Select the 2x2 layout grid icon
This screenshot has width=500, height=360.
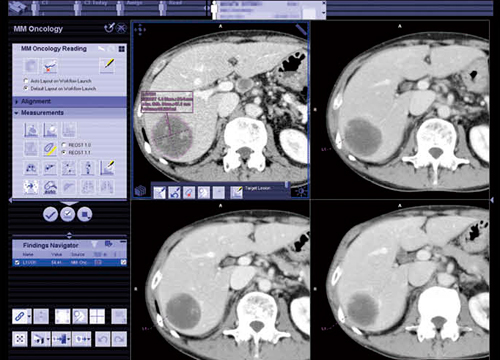(x=97, y=316)
